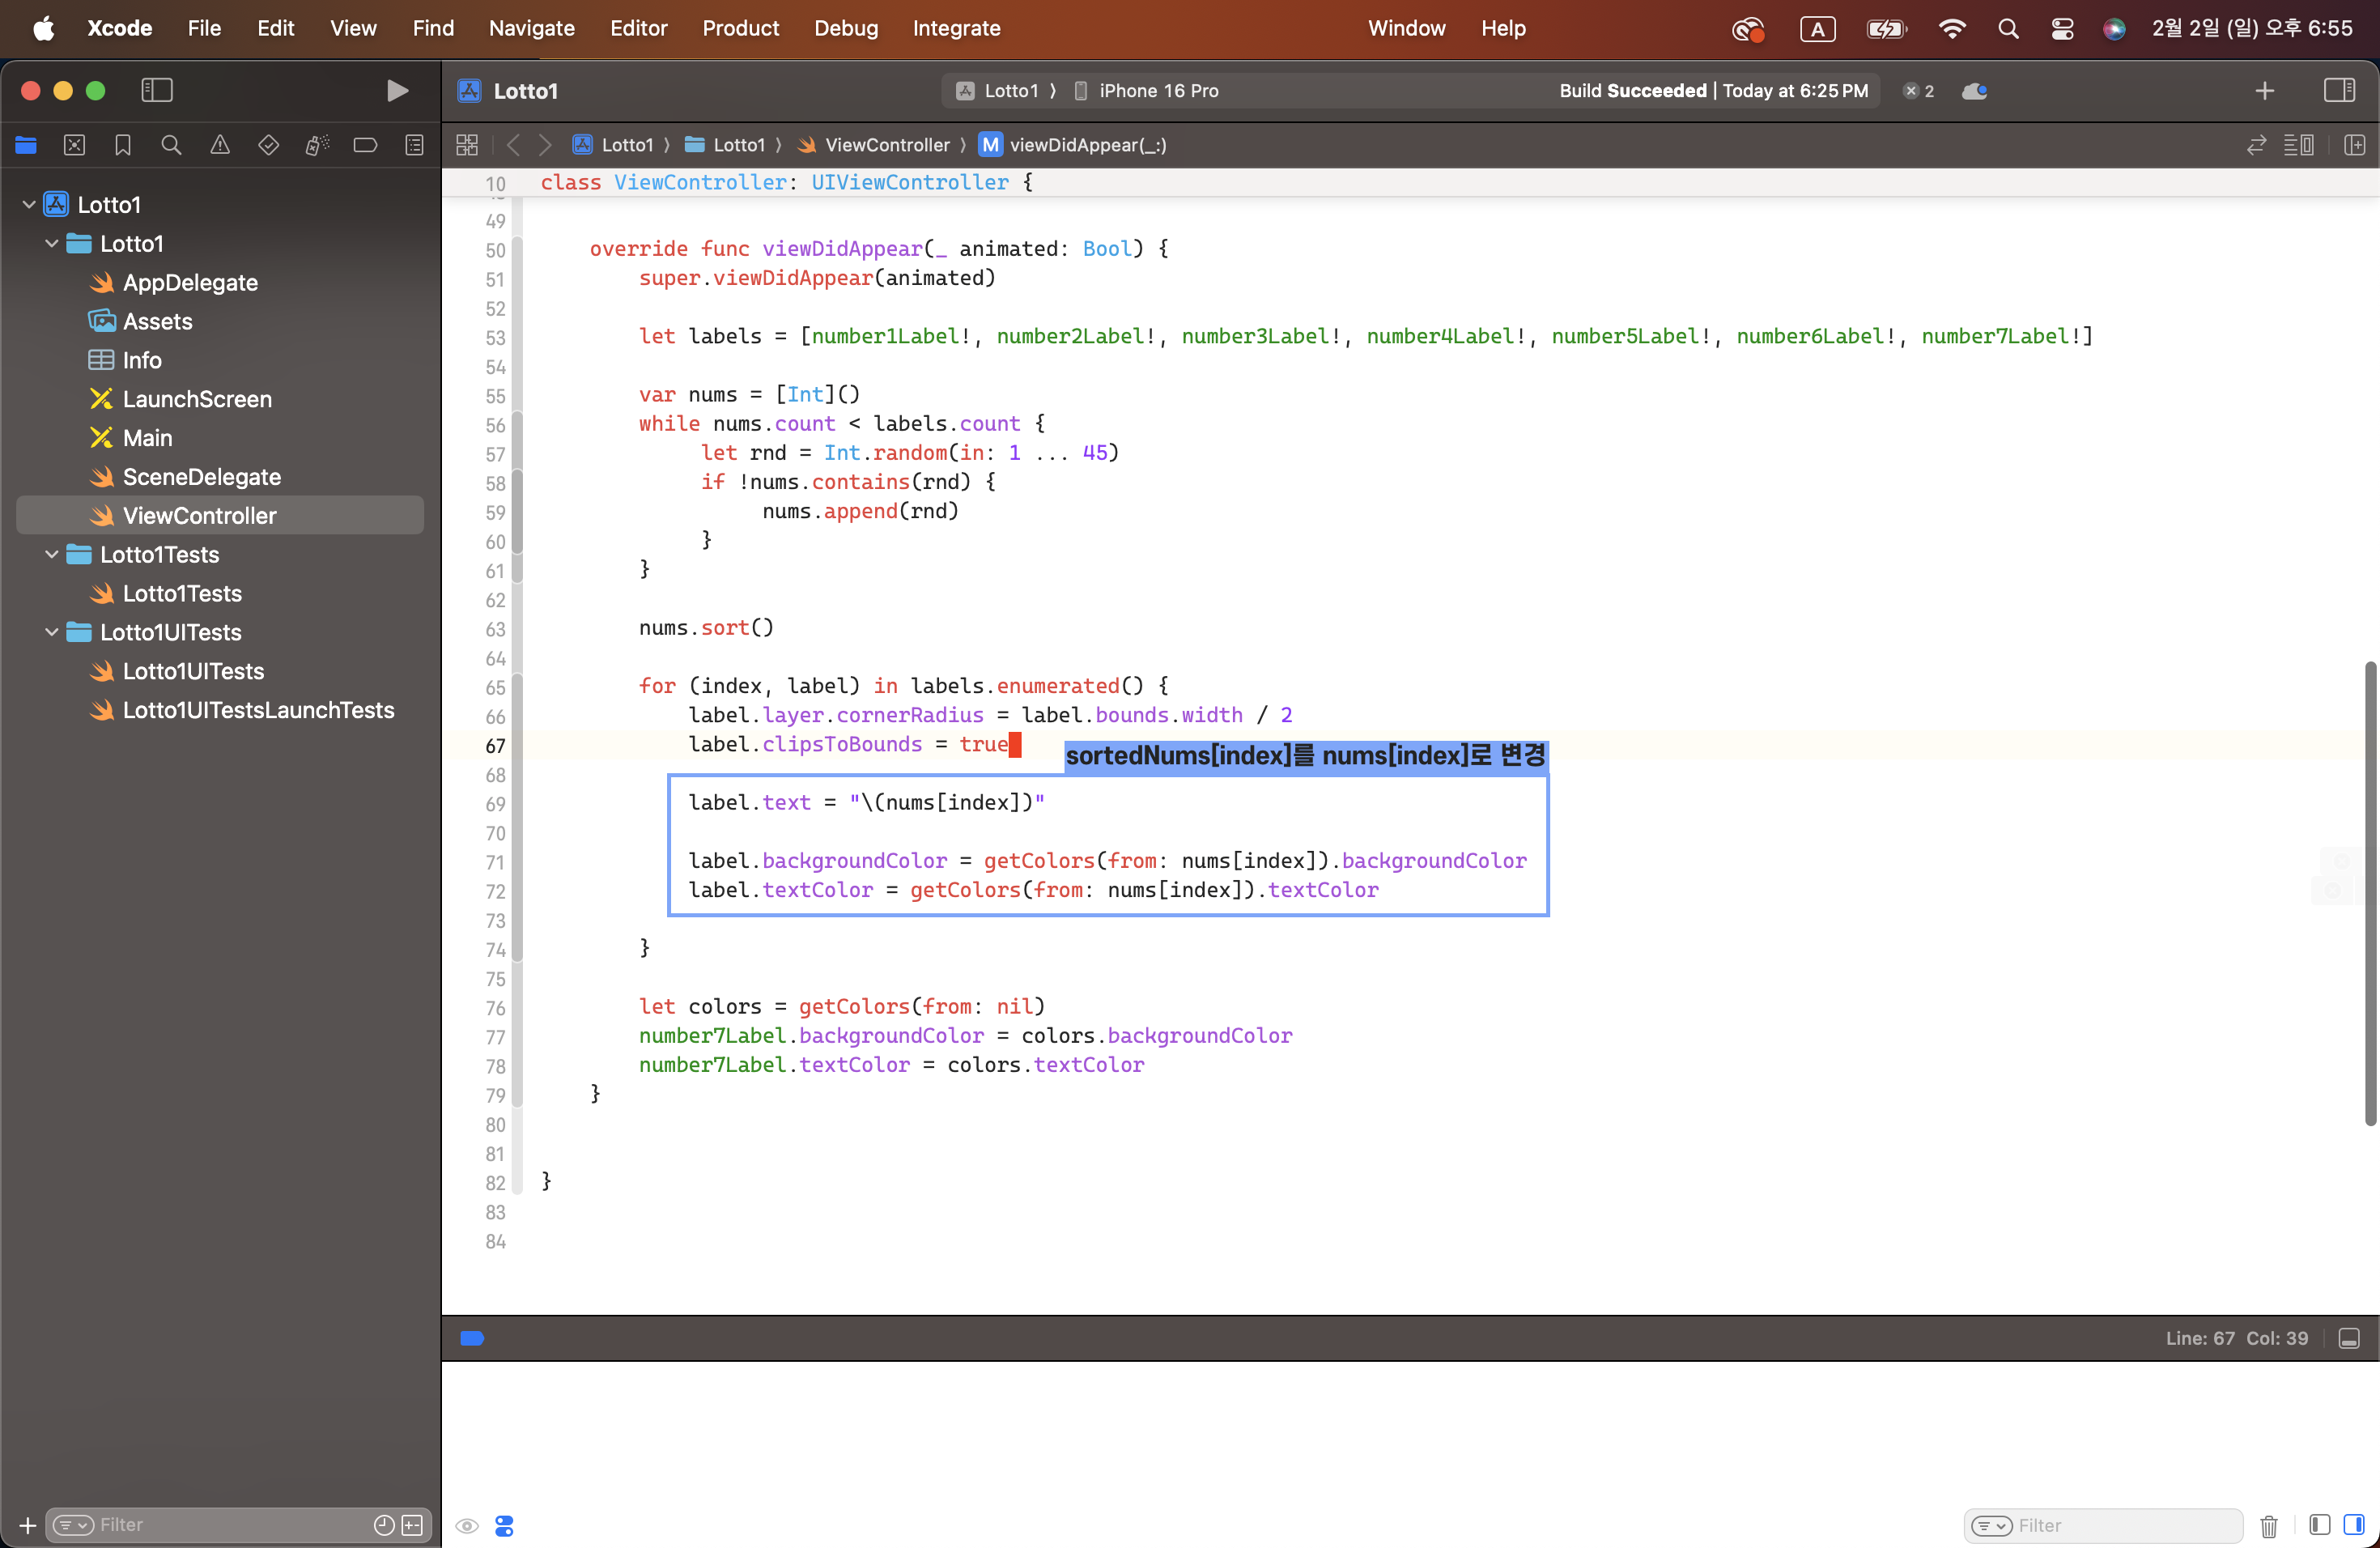Open the Issue navigator warning icon
The image size is (2380, 1548).
220,146
